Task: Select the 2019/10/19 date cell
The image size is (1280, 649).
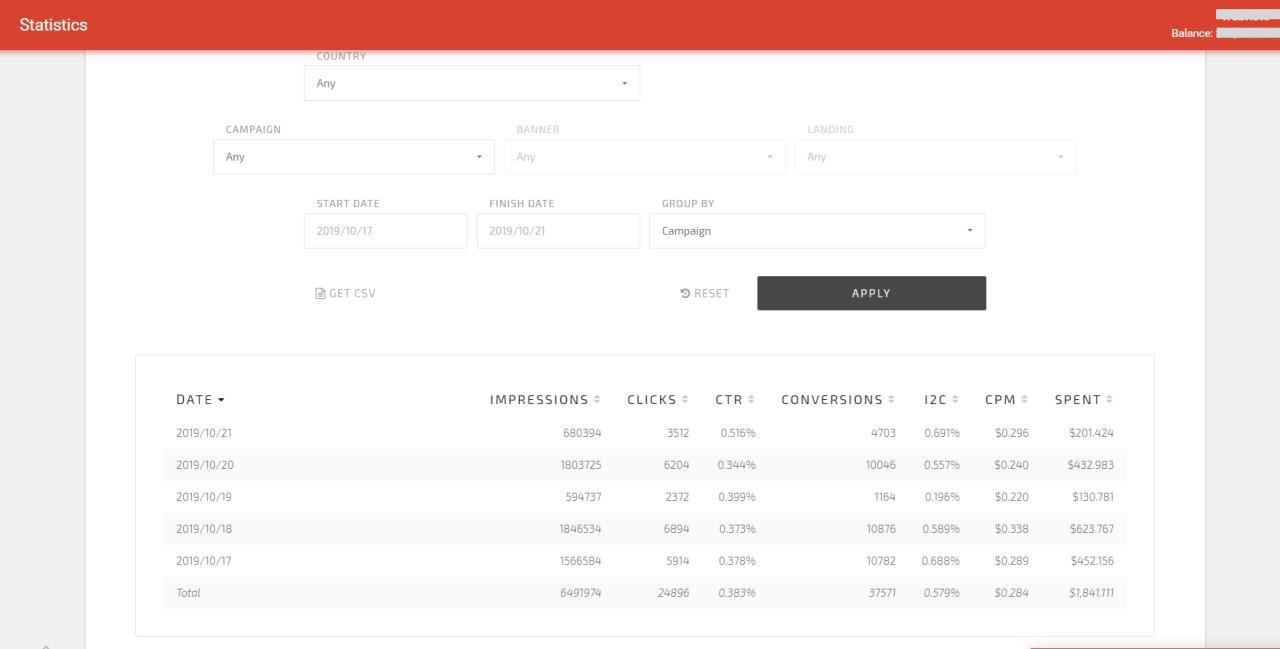Action: pyautogui.click(x=204, y=497)
